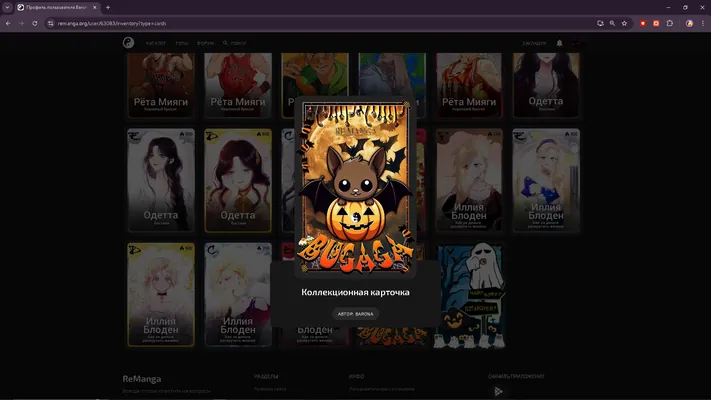Viewport: 711px width, 400px height.
Task: Select the Профиль пользователя browser tab
Action: (x=57, y=7)
